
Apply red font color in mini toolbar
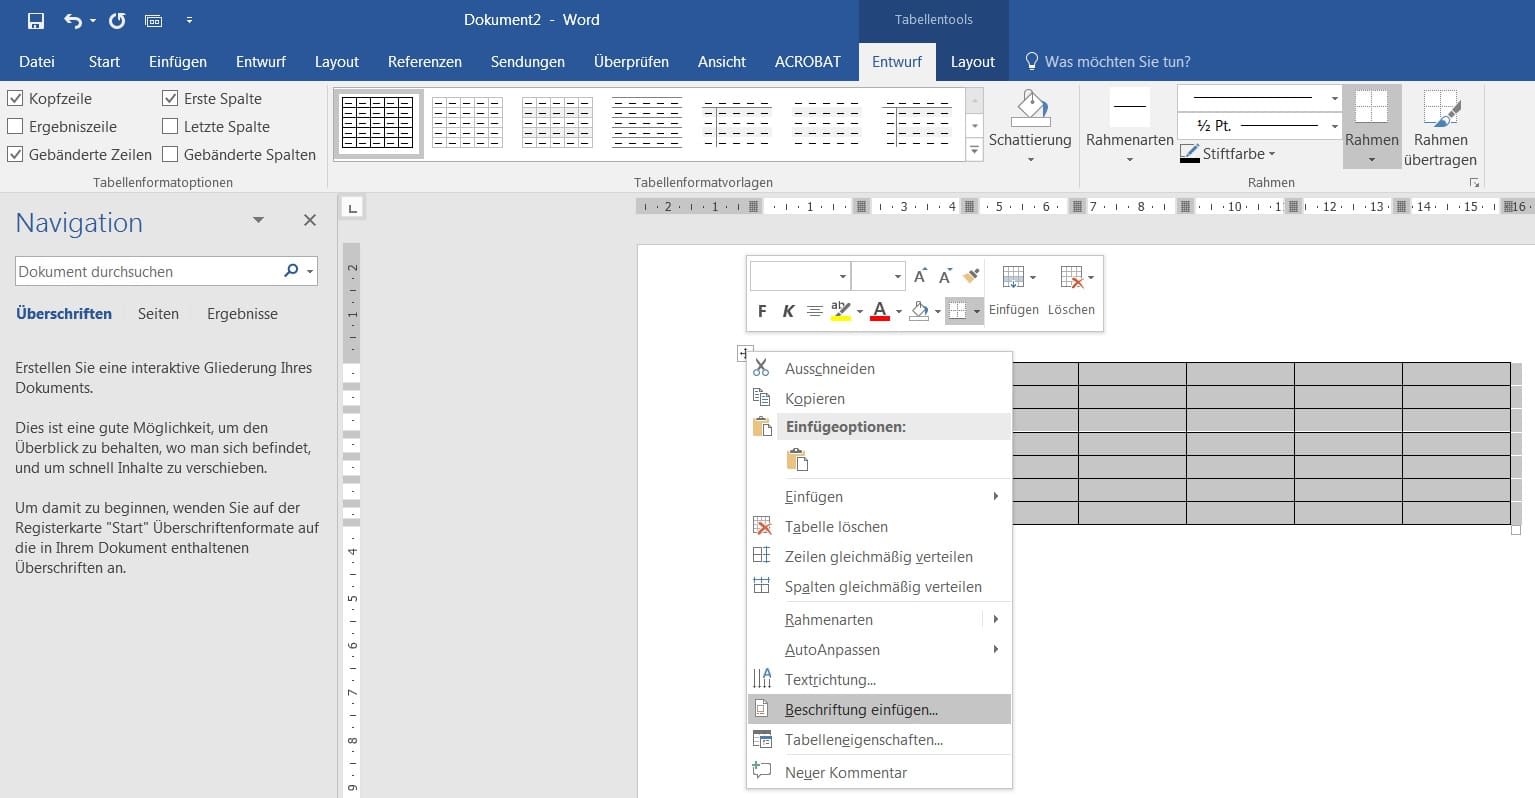click(880, 311)
